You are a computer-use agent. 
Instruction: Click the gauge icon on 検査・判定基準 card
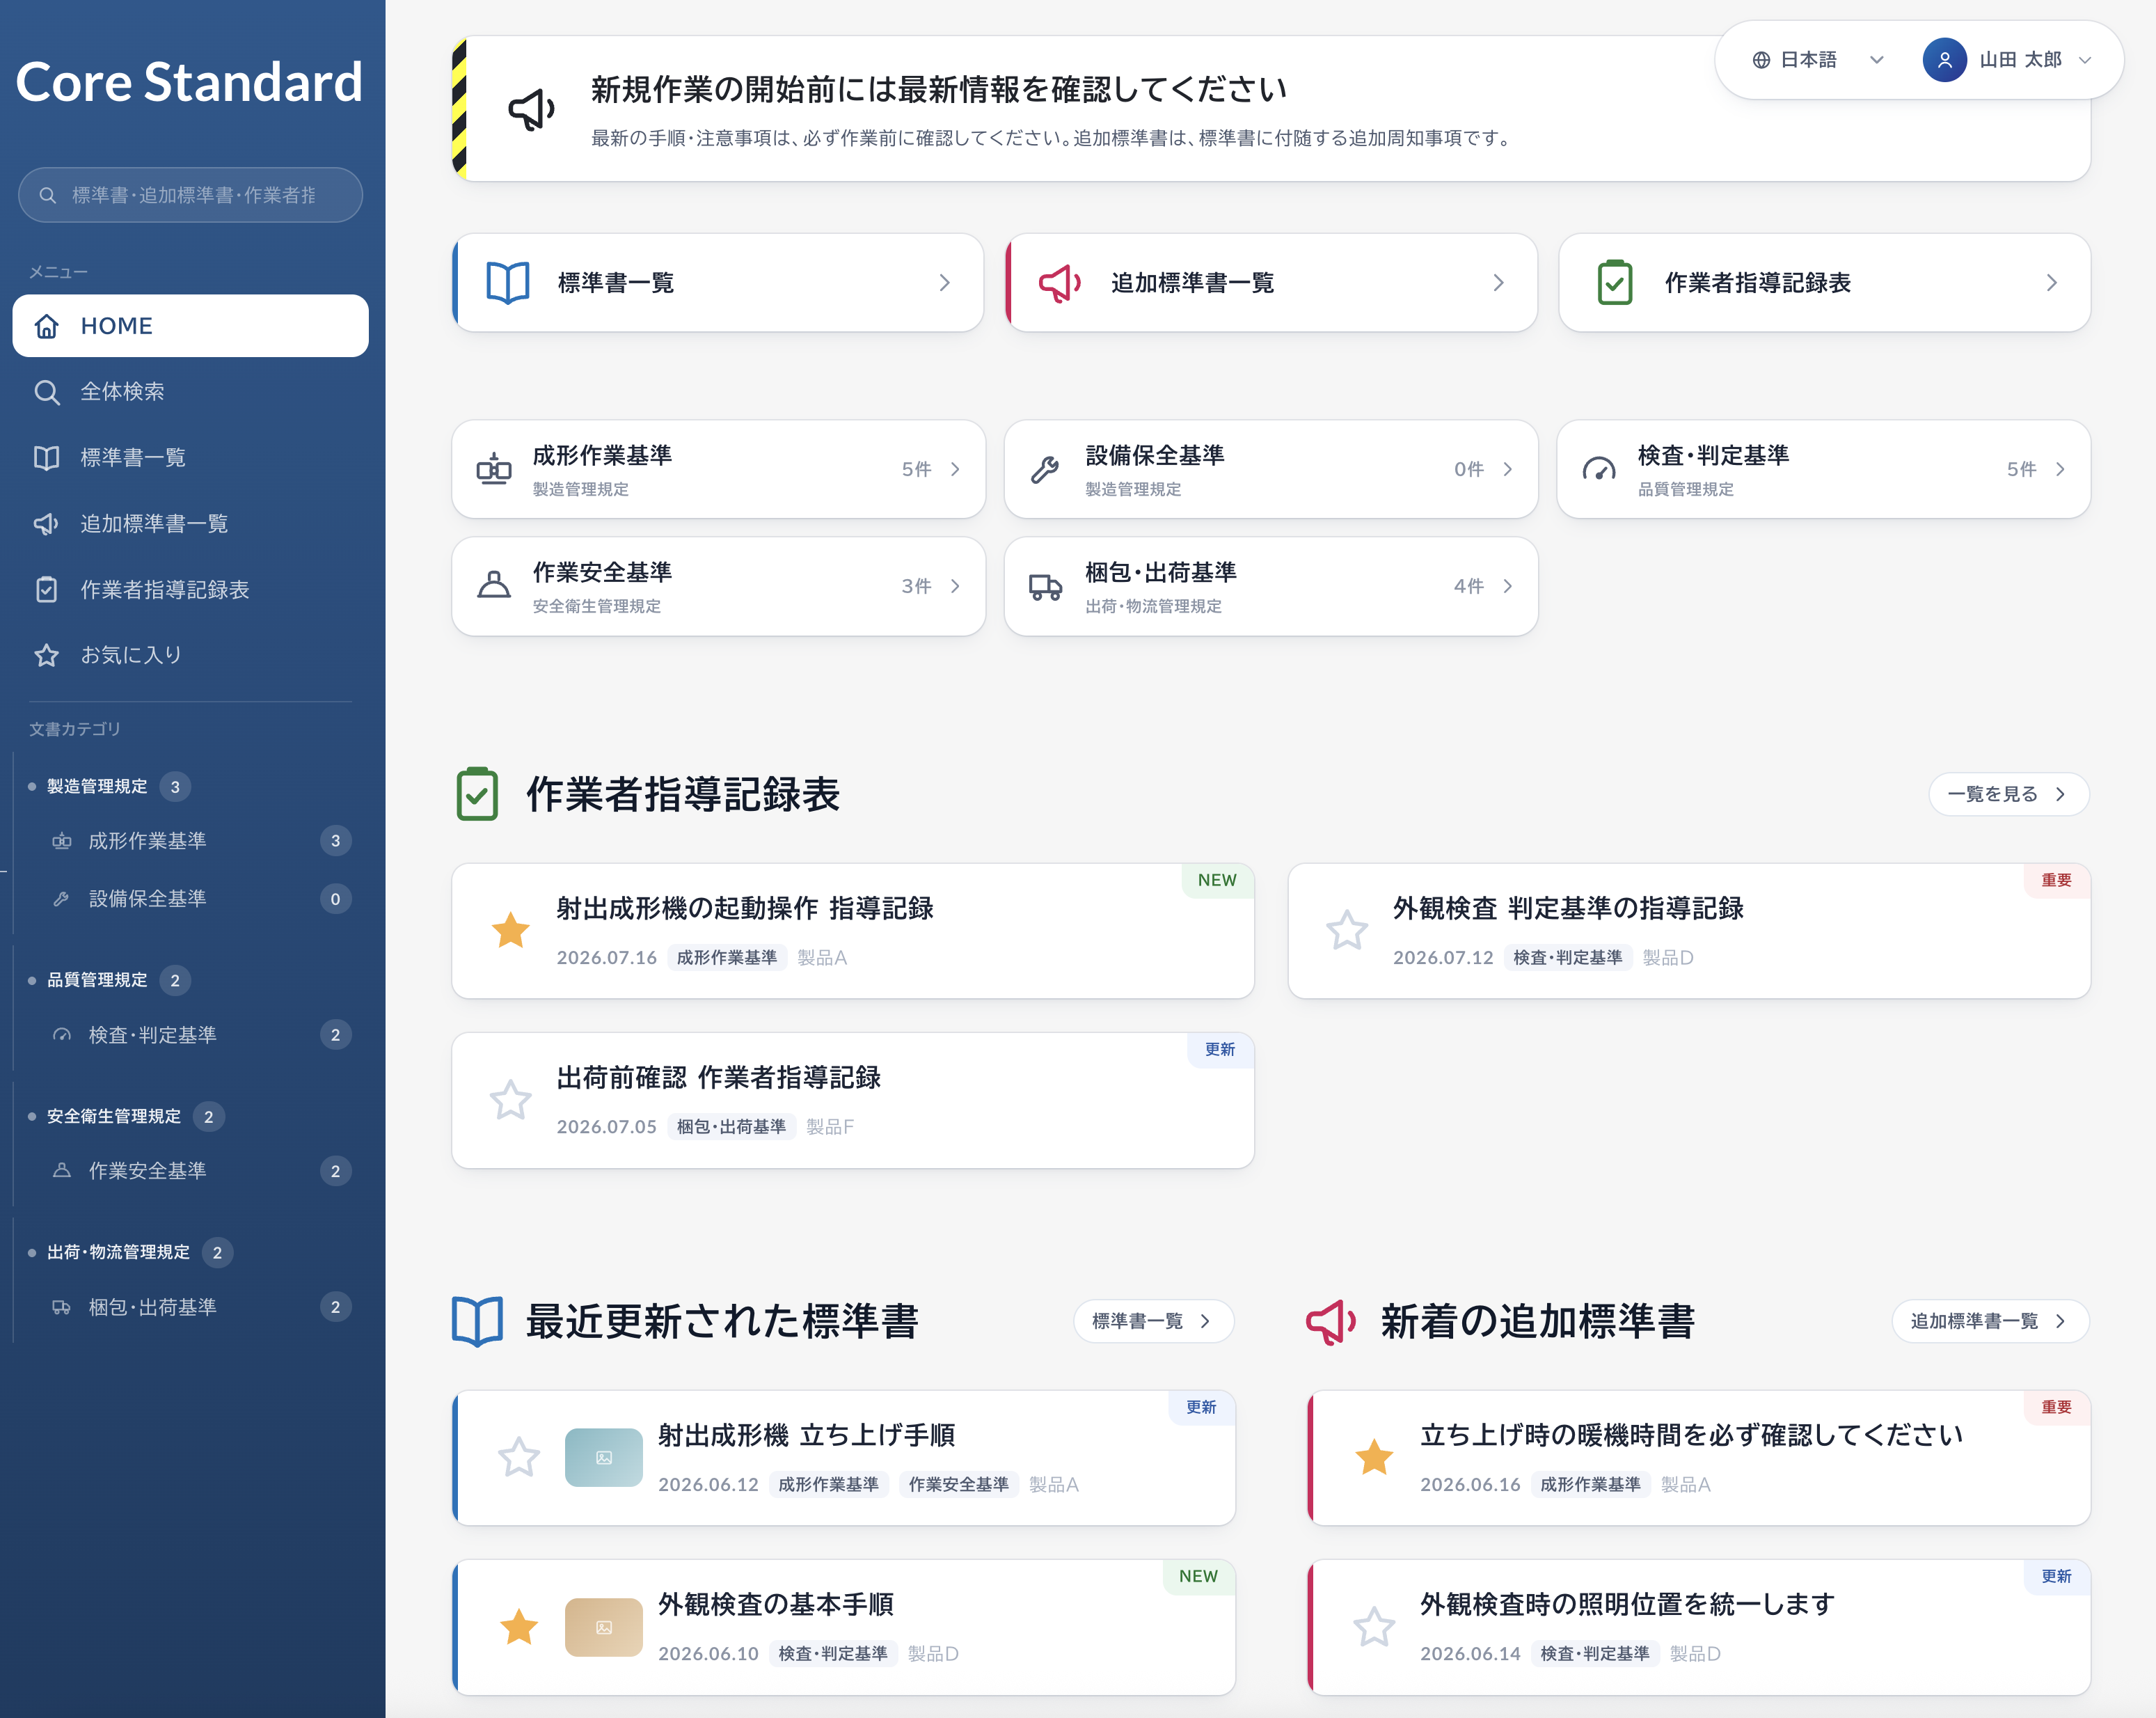click(1599, 469)
